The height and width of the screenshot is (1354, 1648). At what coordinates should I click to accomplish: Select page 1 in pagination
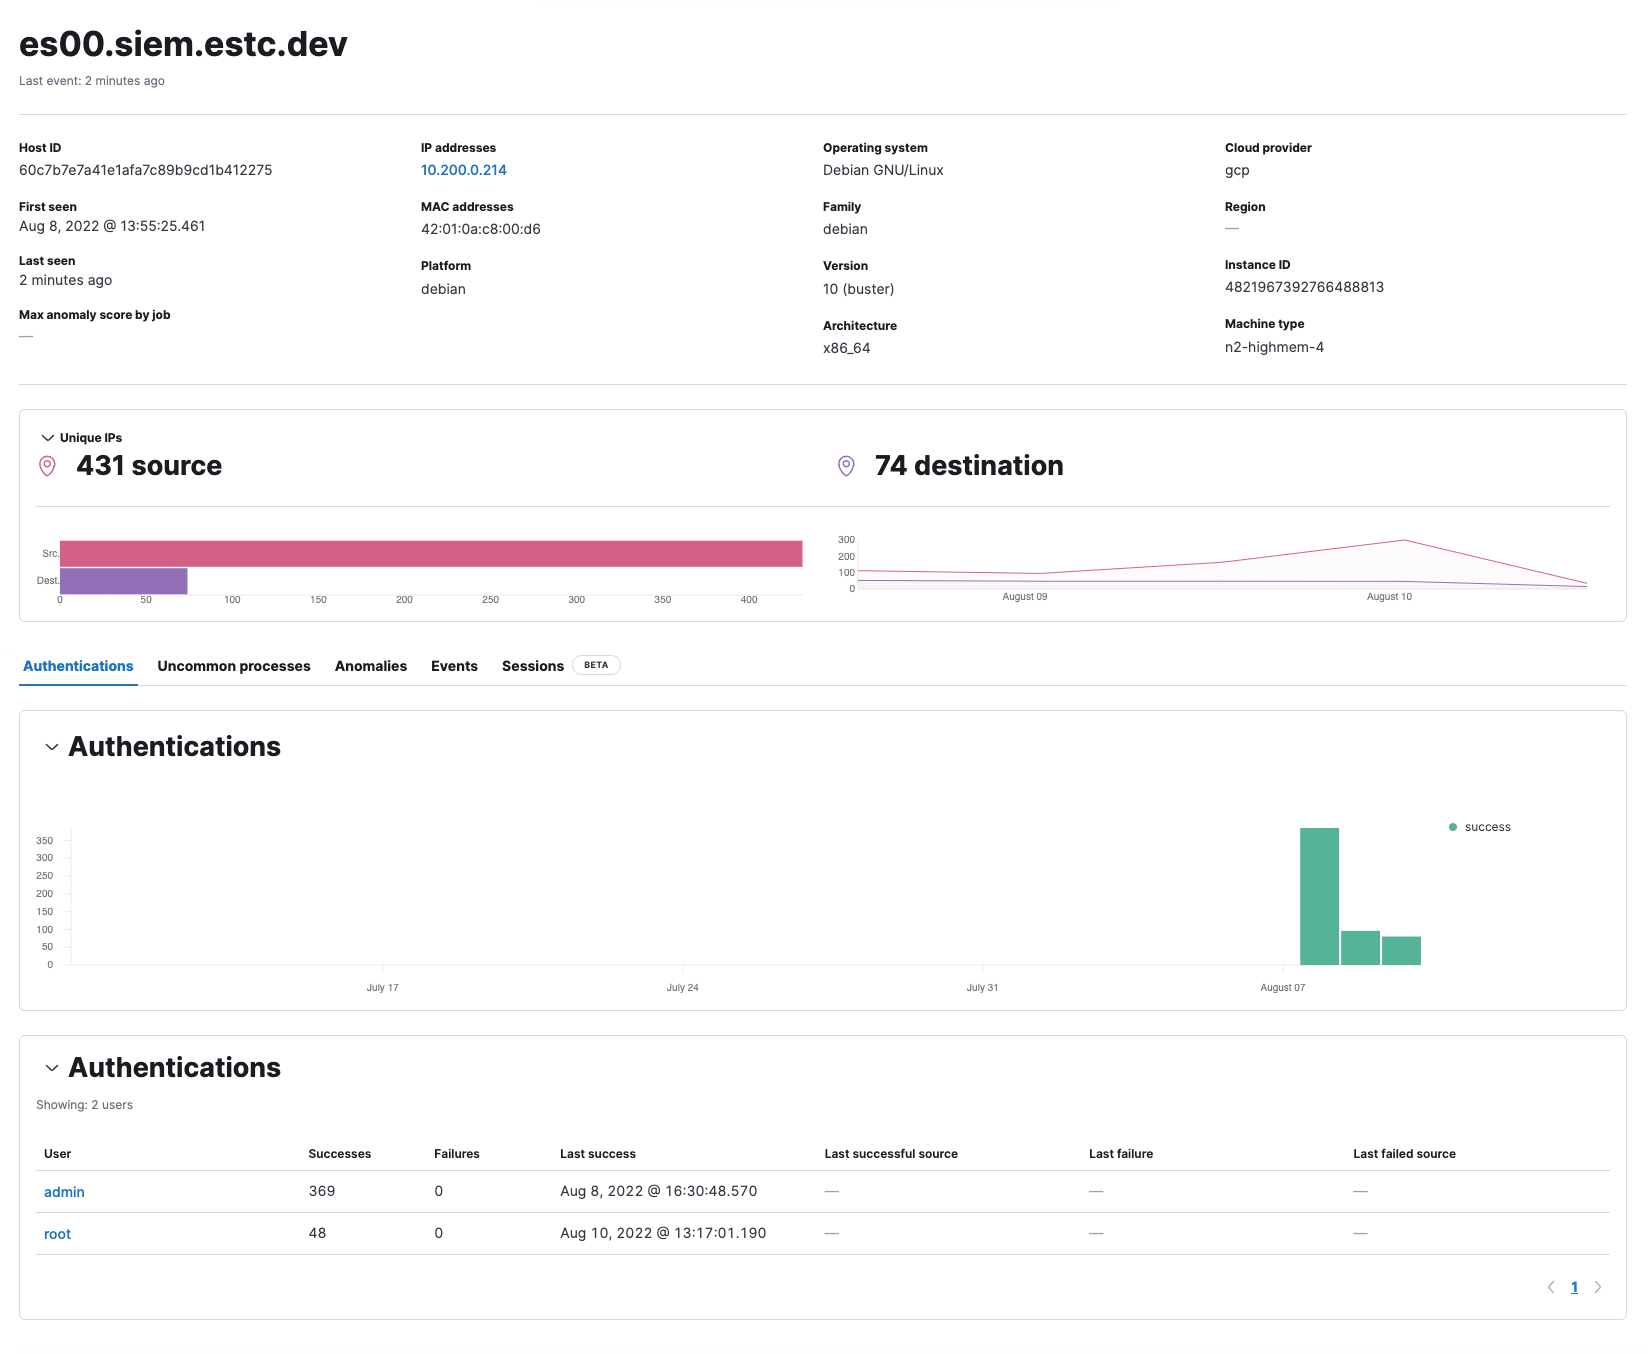pyautogui.click(x=1574, y=1287)
